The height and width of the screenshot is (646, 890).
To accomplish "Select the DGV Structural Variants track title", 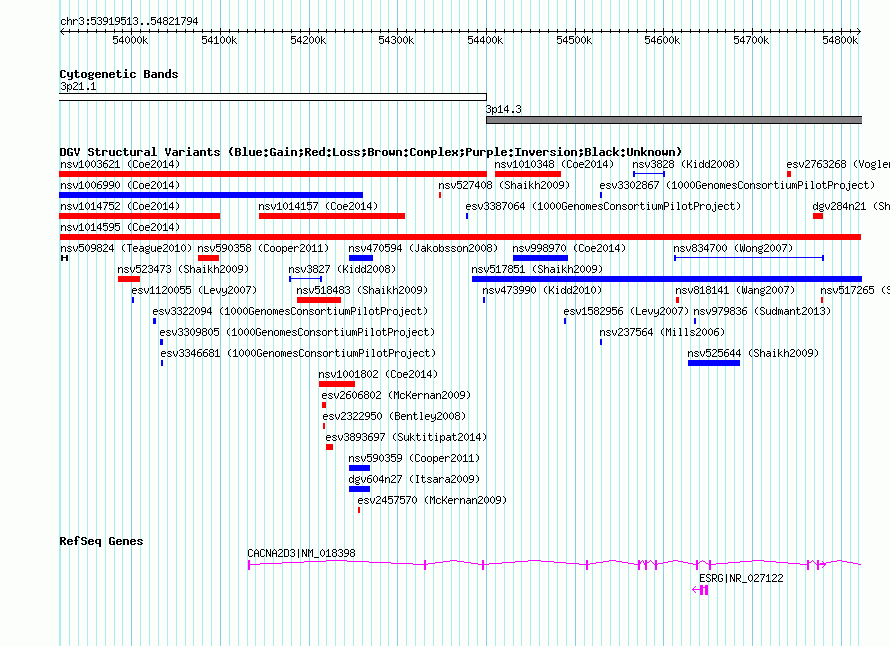I will (x=371, y=152).
